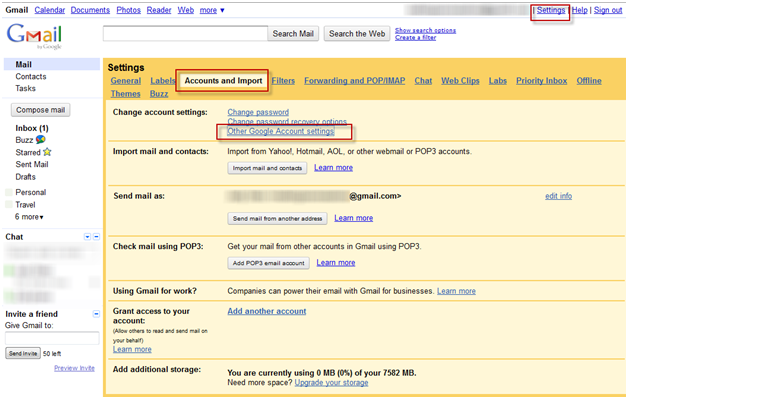Collapse Invite a friend panel
Viewport: 760px width, 399px height.
pos(96,314)
